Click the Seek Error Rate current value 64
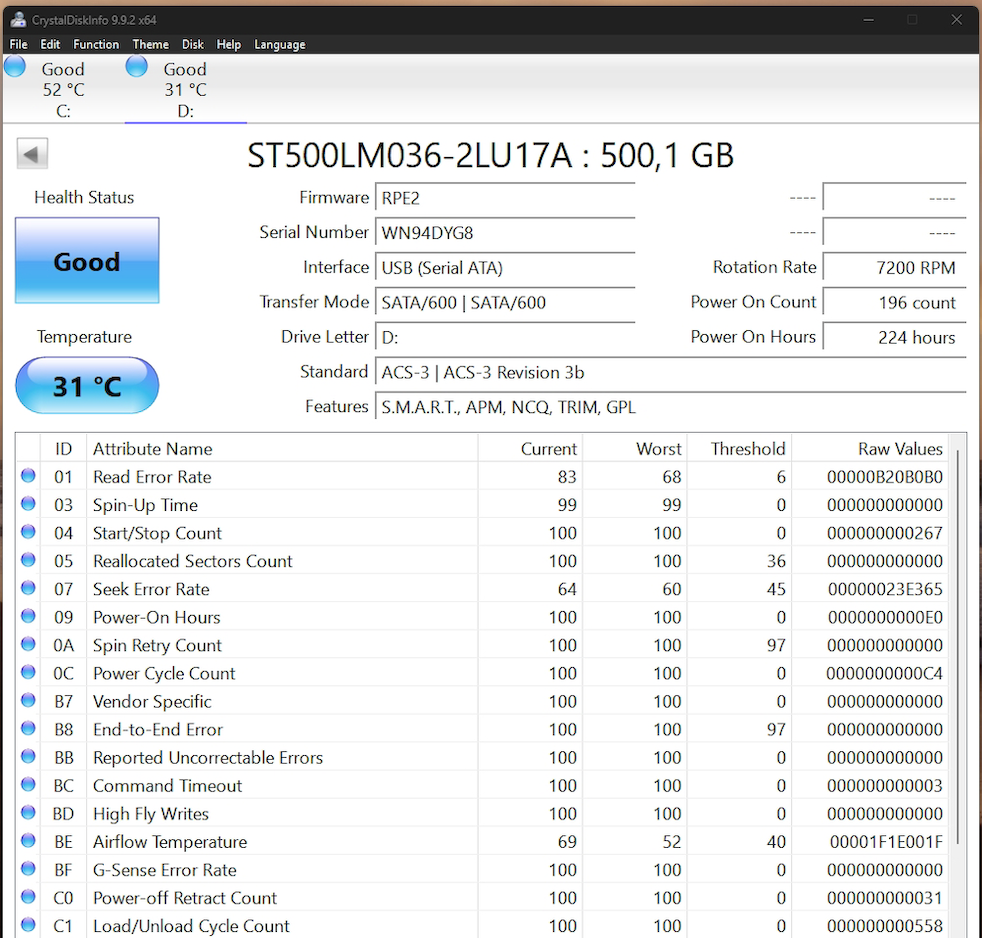982x938 pixels. click(x=567, y=589)
